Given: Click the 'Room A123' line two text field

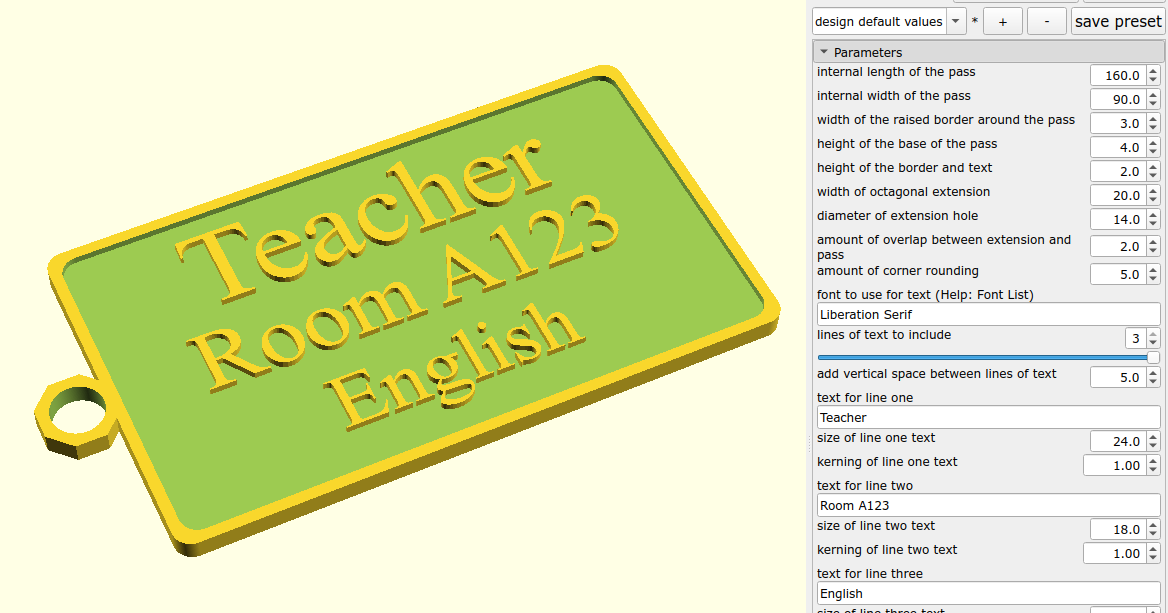Looking at the screenshot, I should pyautogui.click(x=988, y=505).
